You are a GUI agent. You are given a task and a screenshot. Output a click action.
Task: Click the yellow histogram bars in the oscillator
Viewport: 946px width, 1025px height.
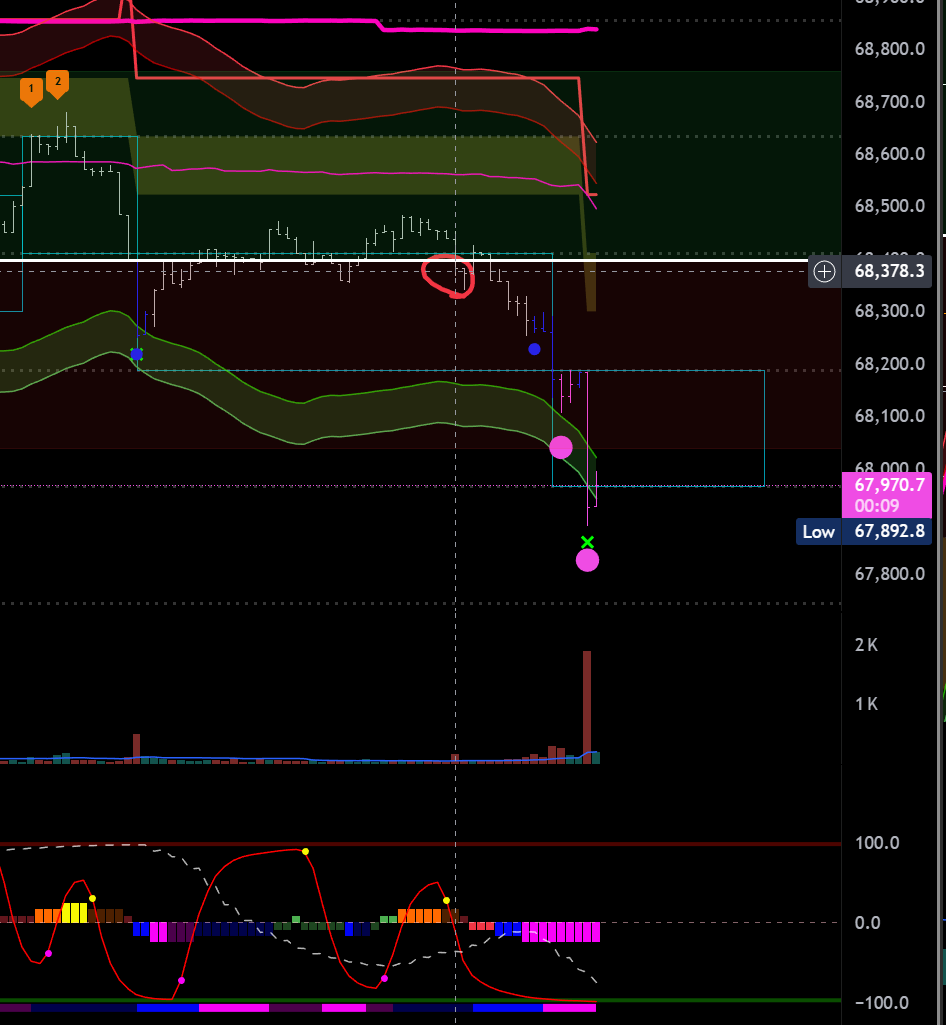(75, 913)
